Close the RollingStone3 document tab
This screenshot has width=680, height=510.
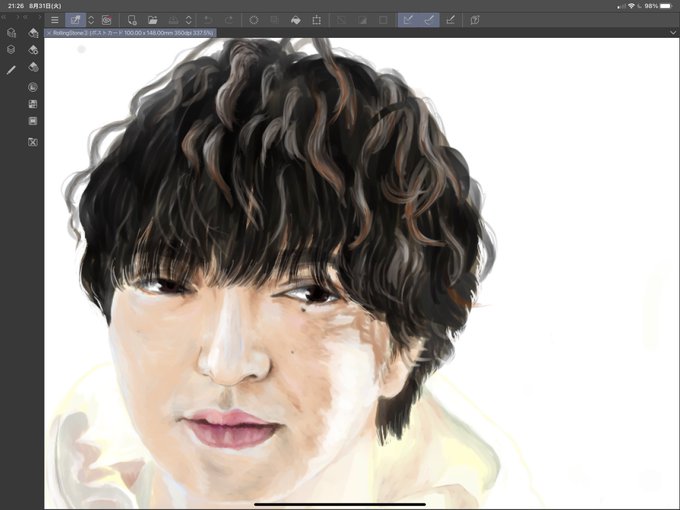49,33
